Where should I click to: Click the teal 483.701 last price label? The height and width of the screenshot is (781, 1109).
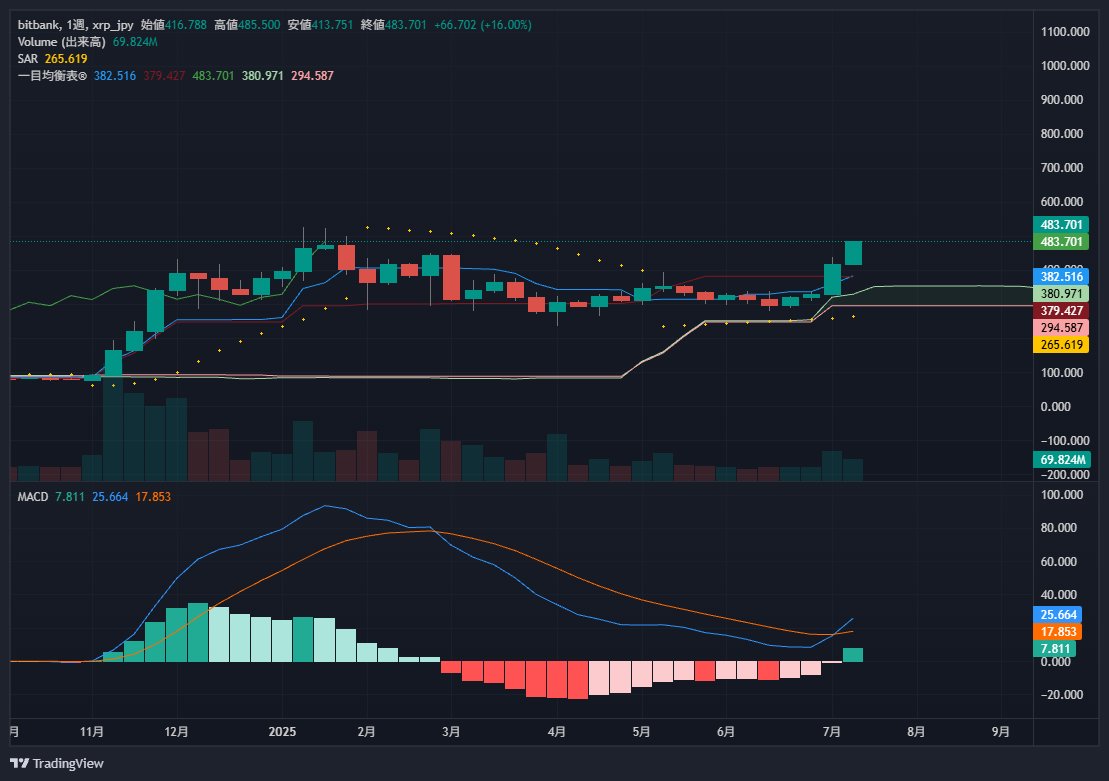point(1061,225)
